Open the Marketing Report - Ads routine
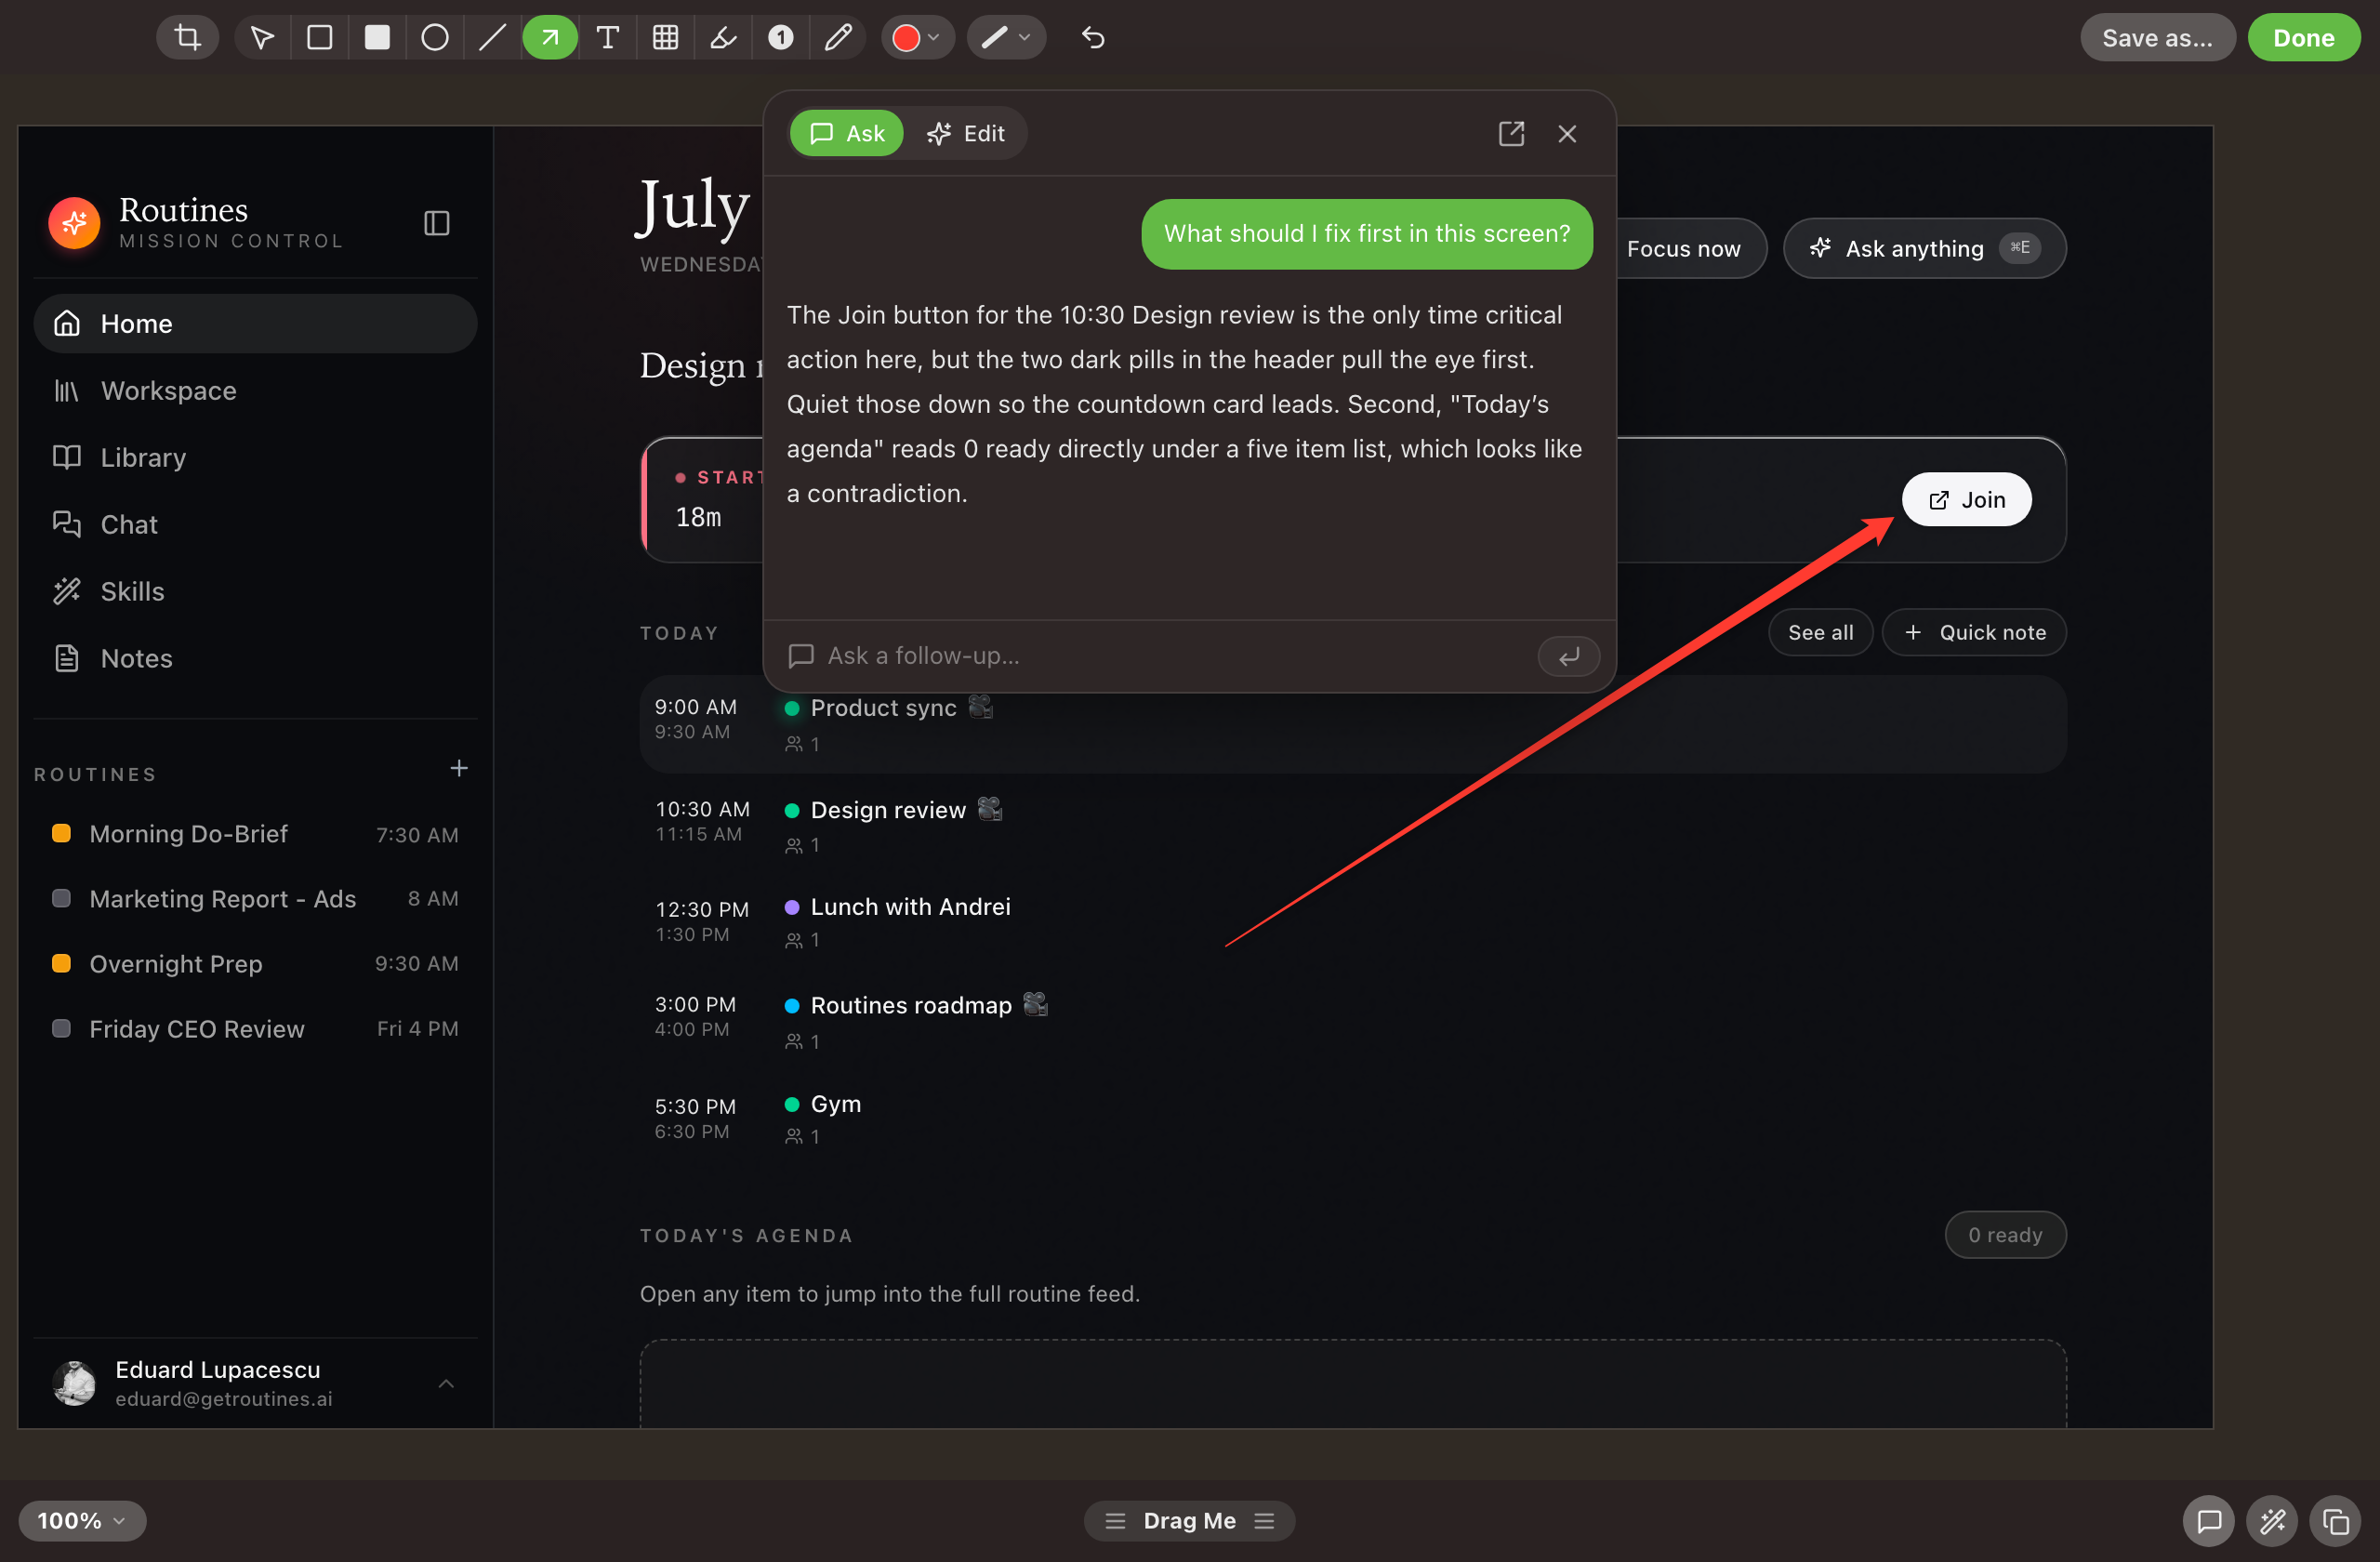The width and height of the screenshot is (2380, 1562). tap(255, 899)
